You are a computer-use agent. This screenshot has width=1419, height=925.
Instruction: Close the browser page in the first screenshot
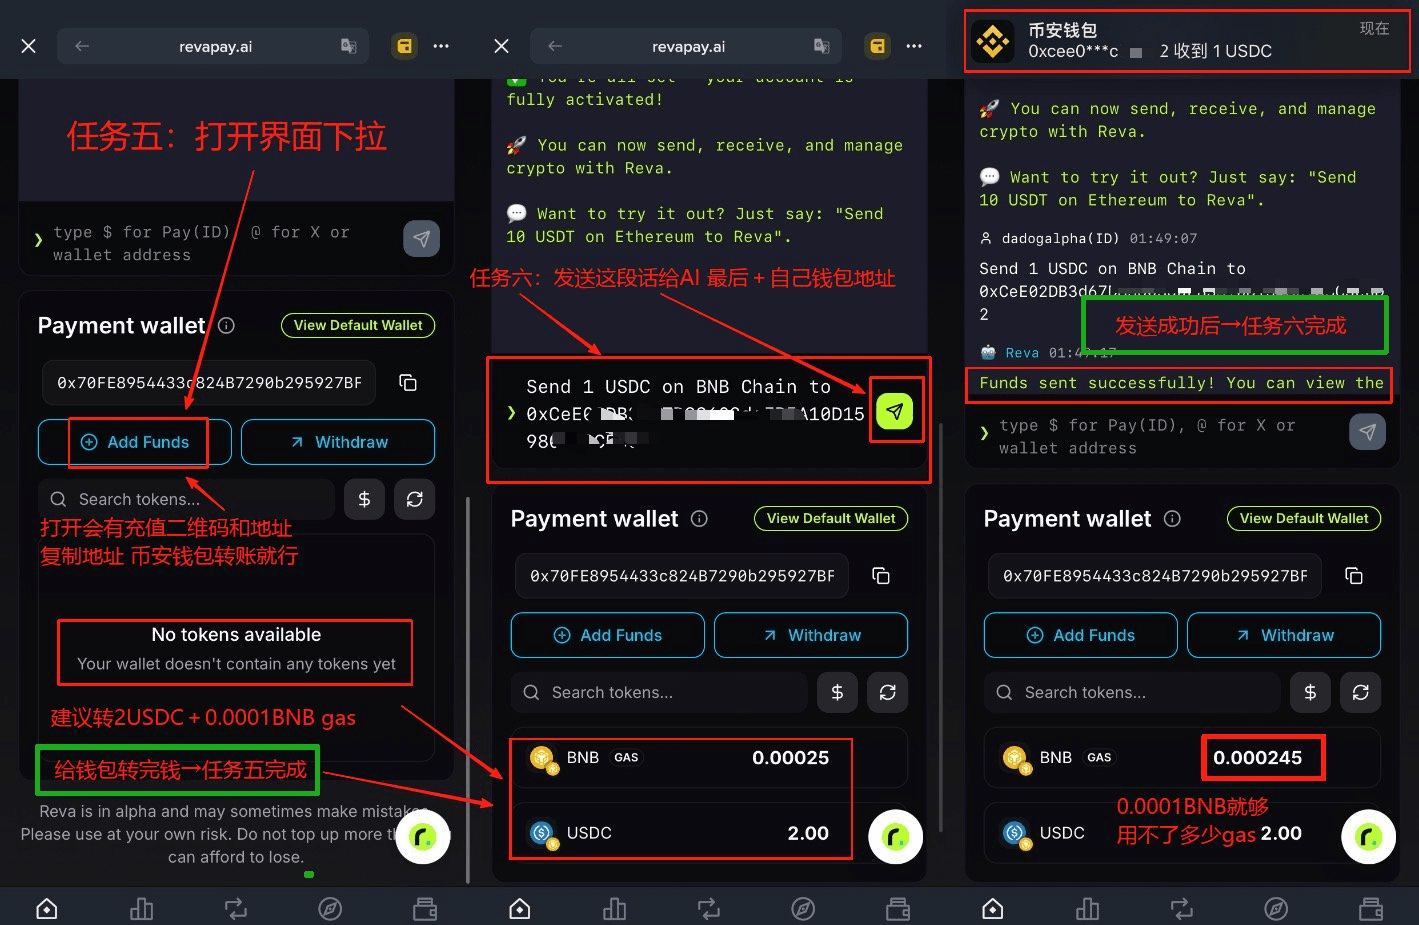coord(29,46)
